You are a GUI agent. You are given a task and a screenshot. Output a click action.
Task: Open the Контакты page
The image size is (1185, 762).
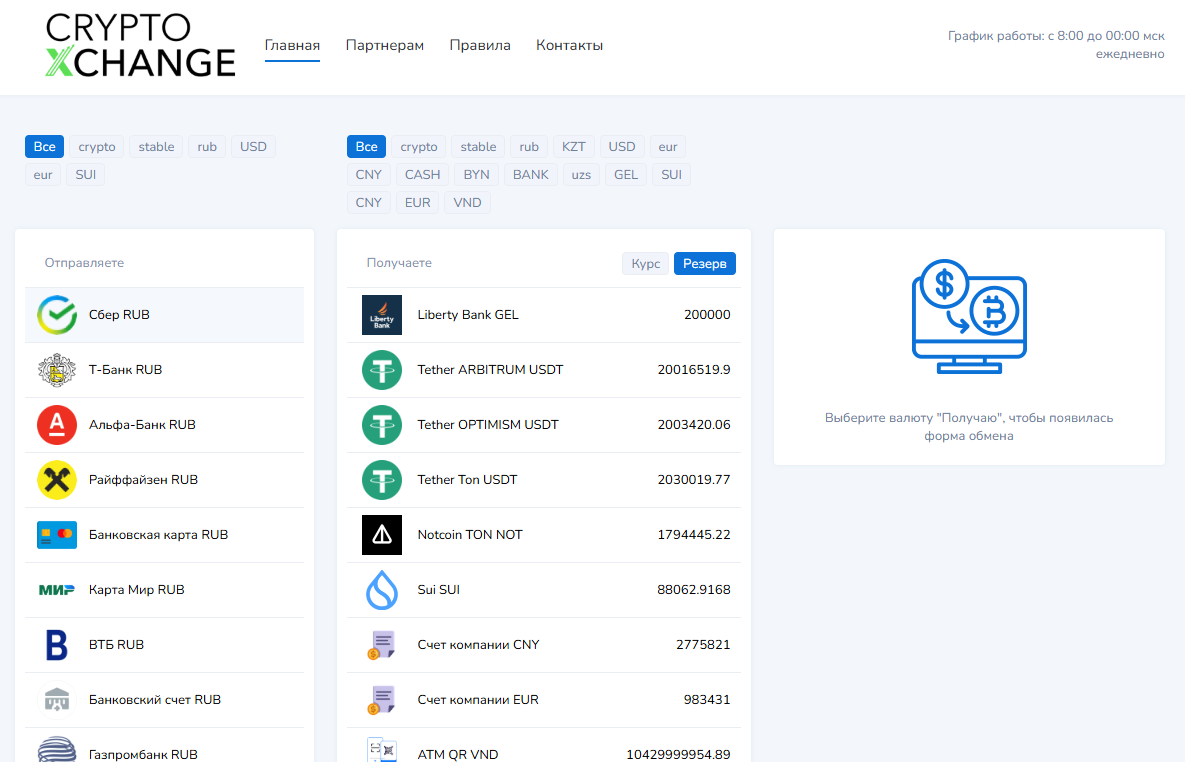click(x=569, y=45)
